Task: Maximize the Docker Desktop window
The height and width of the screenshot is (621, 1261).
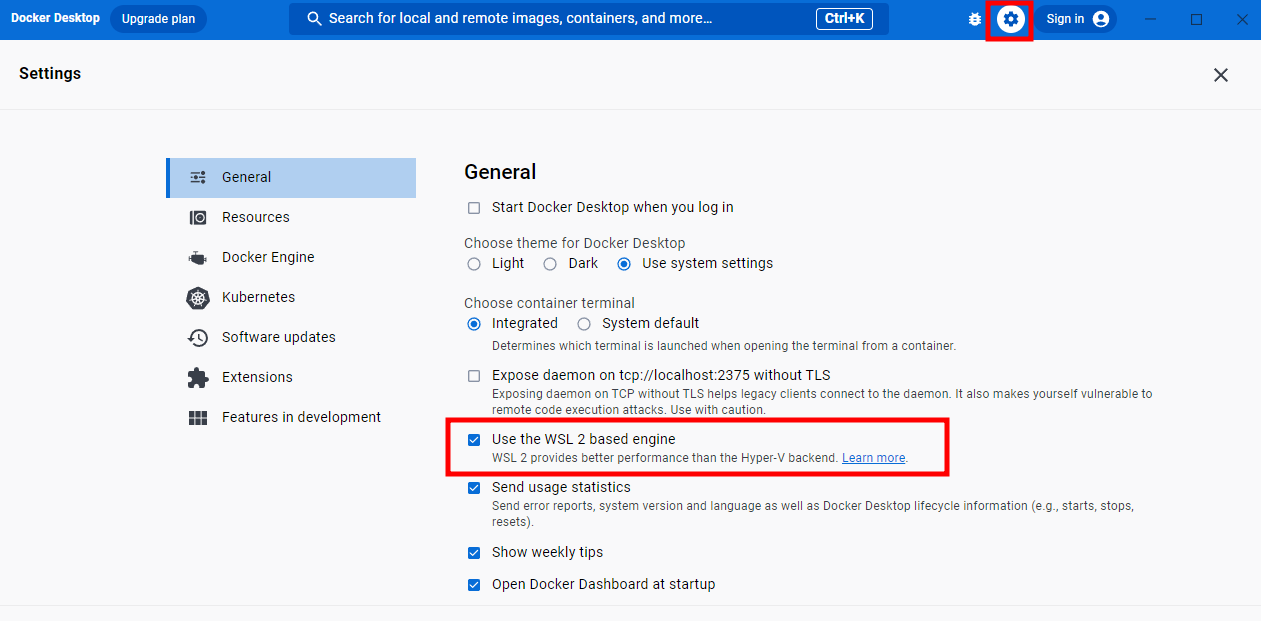Action: tap(1196, 19)
